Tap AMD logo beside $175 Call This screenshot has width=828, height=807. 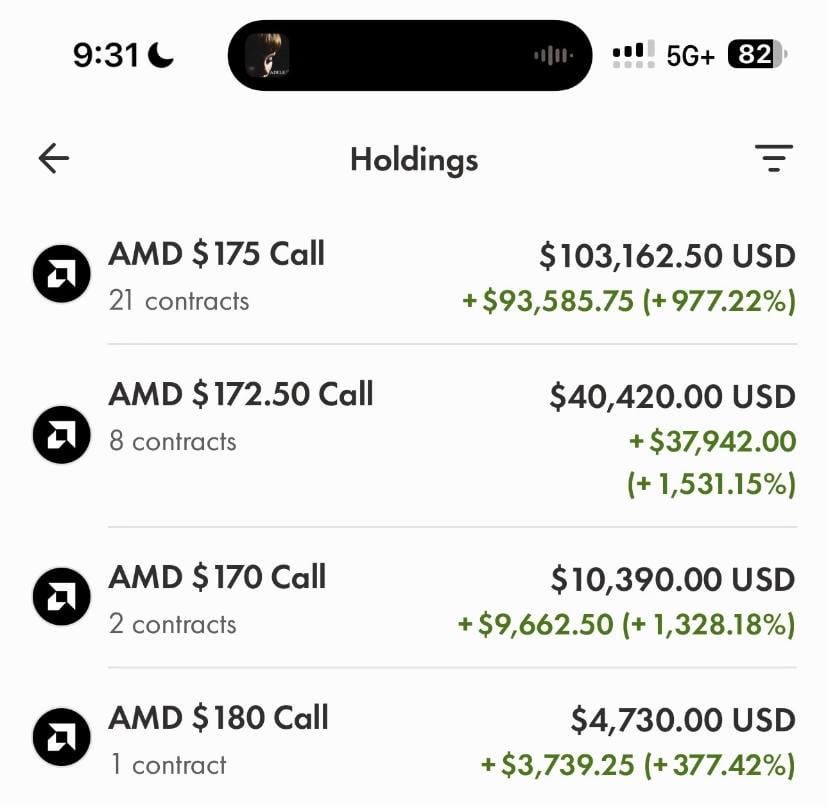[62, 273]
